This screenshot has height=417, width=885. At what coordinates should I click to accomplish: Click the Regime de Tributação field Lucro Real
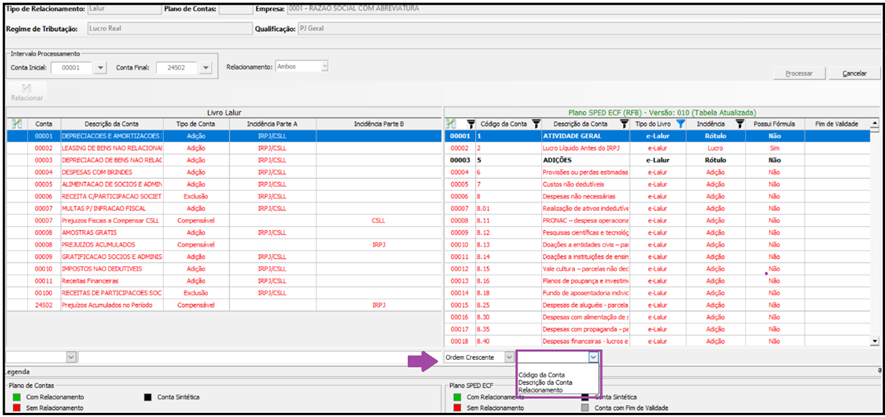point(169,28)
